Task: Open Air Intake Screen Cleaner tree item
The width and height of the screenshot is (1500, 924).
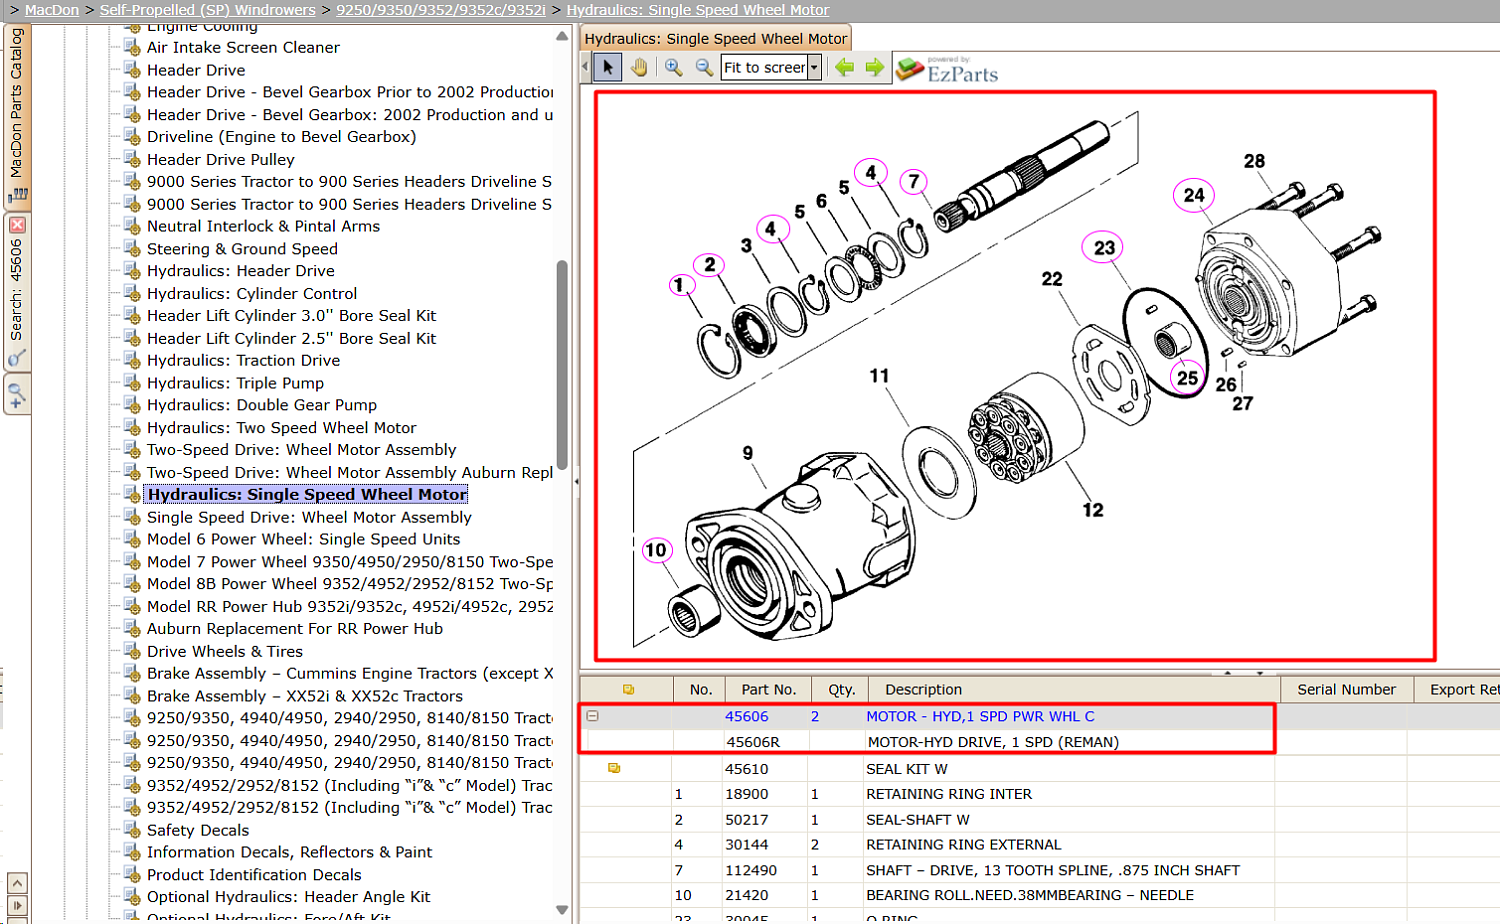Action: point(243,47)
